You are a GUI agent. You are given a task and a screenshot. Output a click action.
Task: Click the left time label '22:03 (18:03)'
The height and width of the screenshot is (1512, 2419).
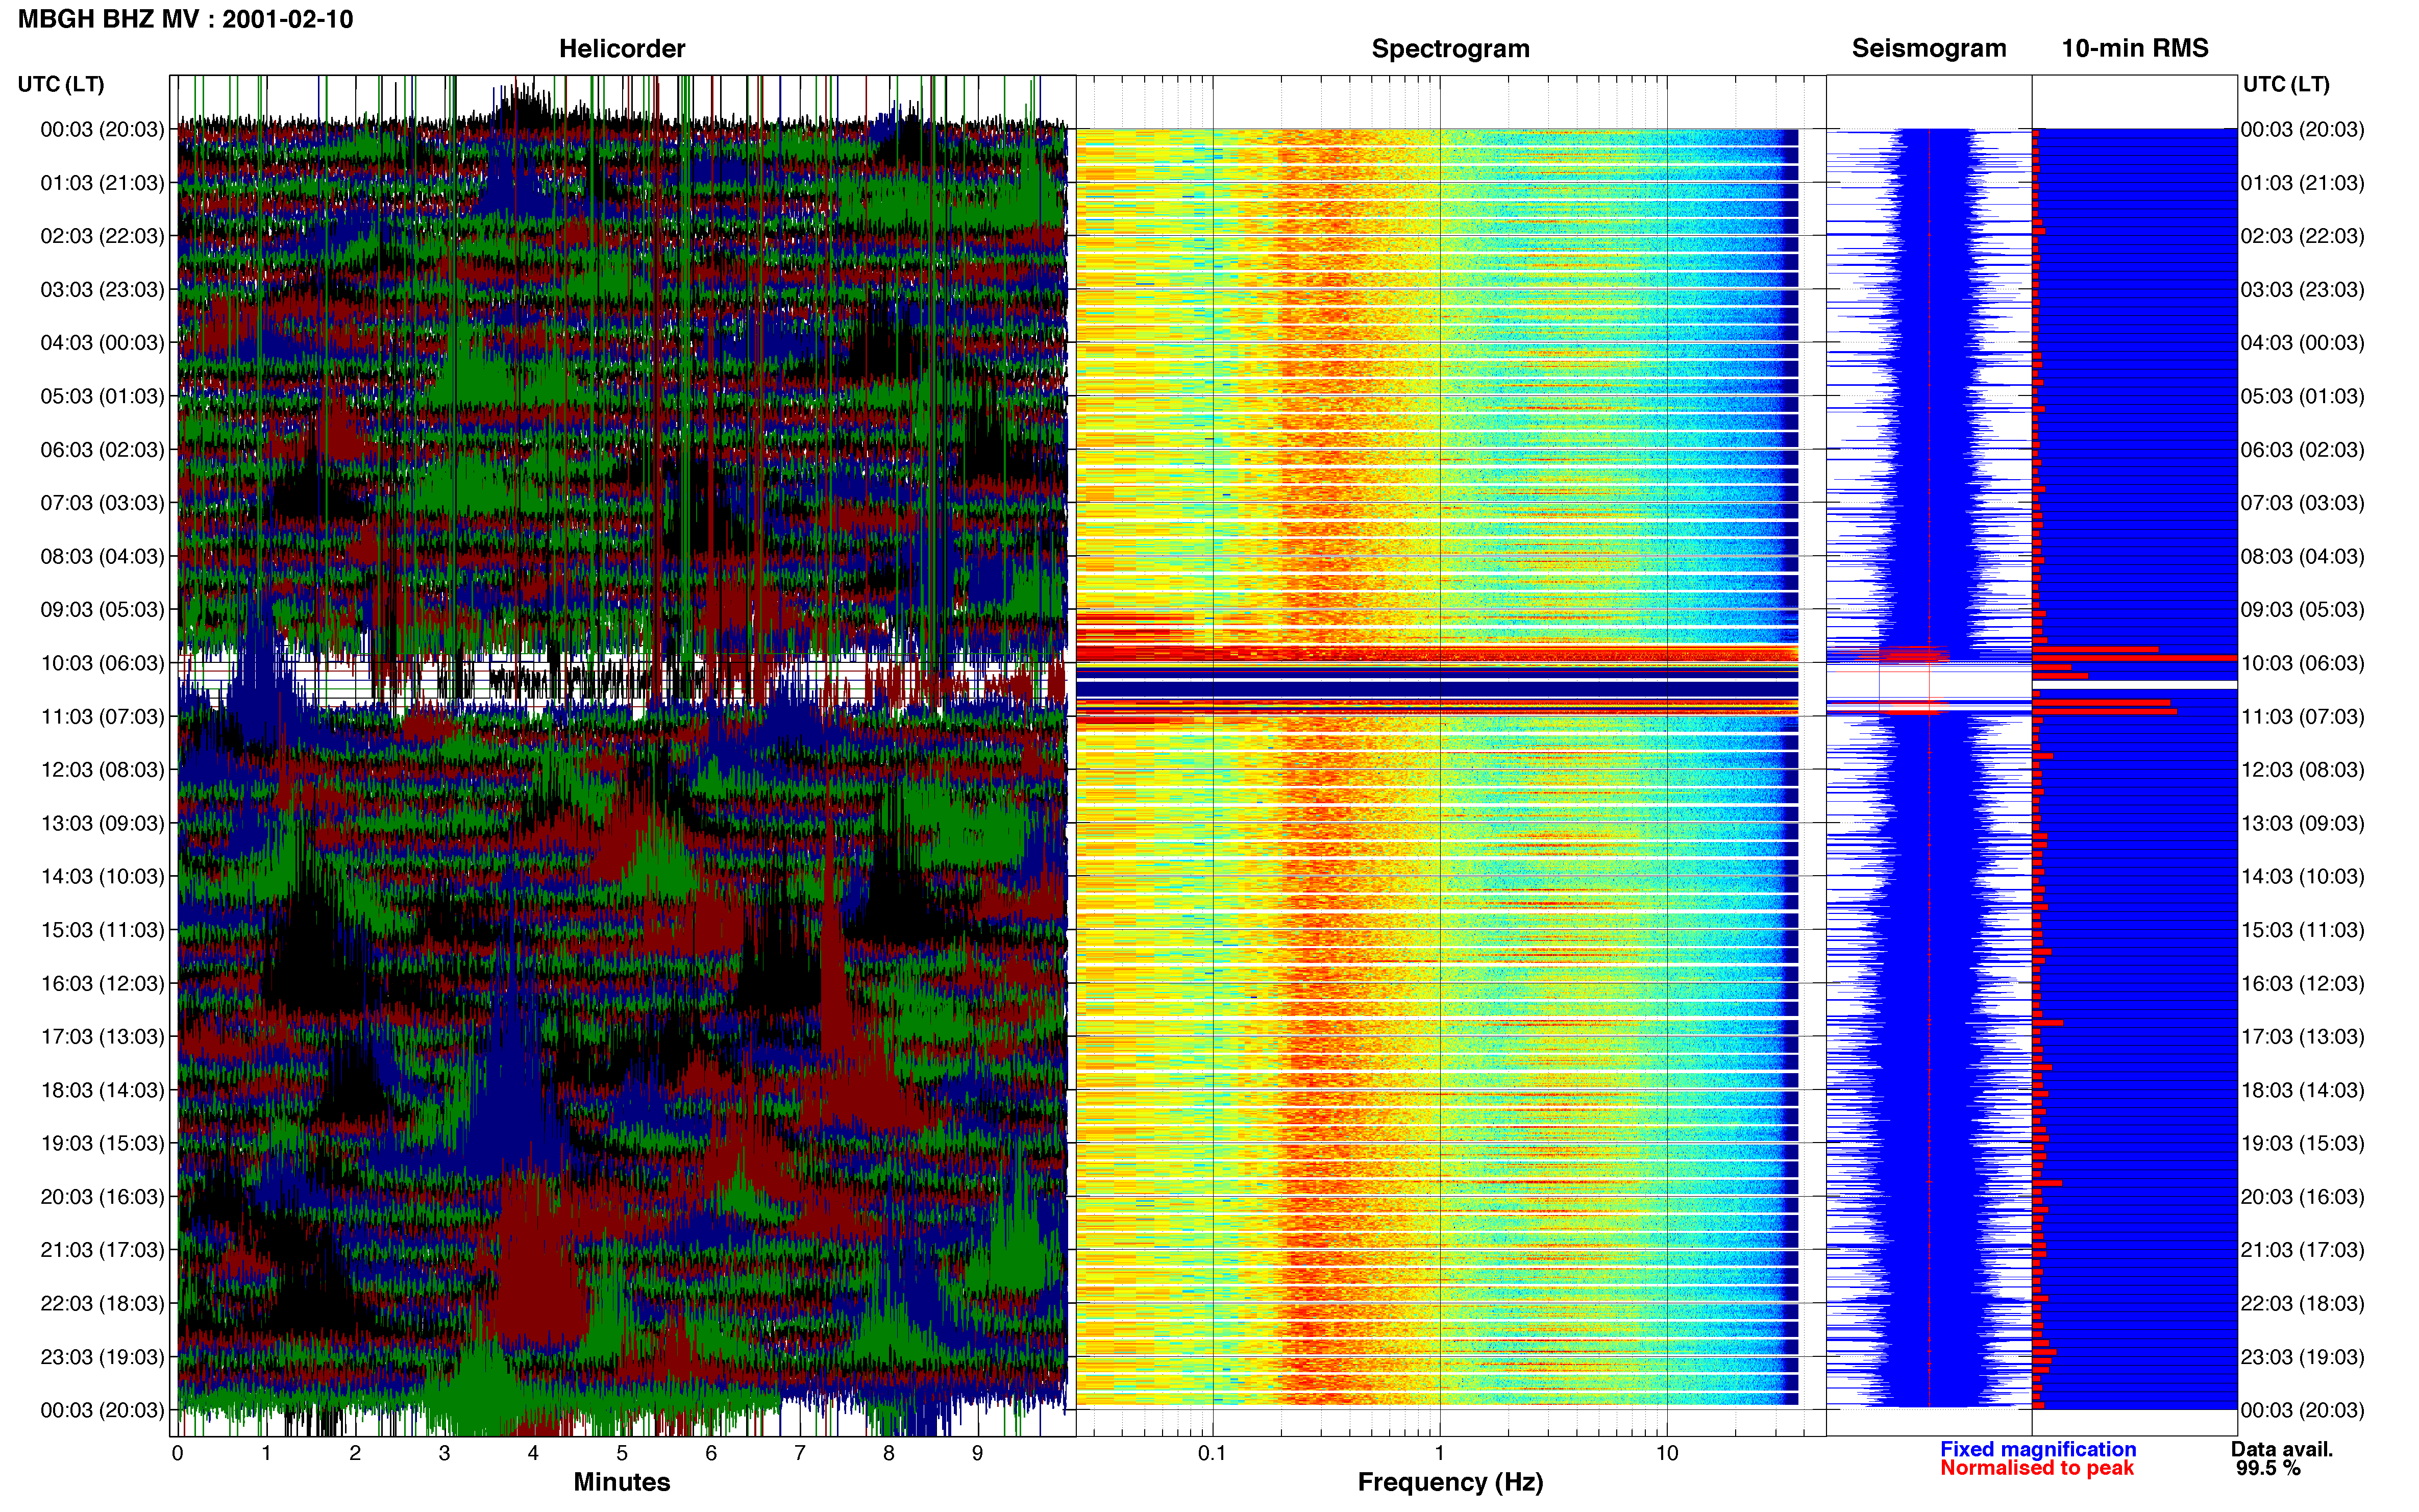(102, 1304)
